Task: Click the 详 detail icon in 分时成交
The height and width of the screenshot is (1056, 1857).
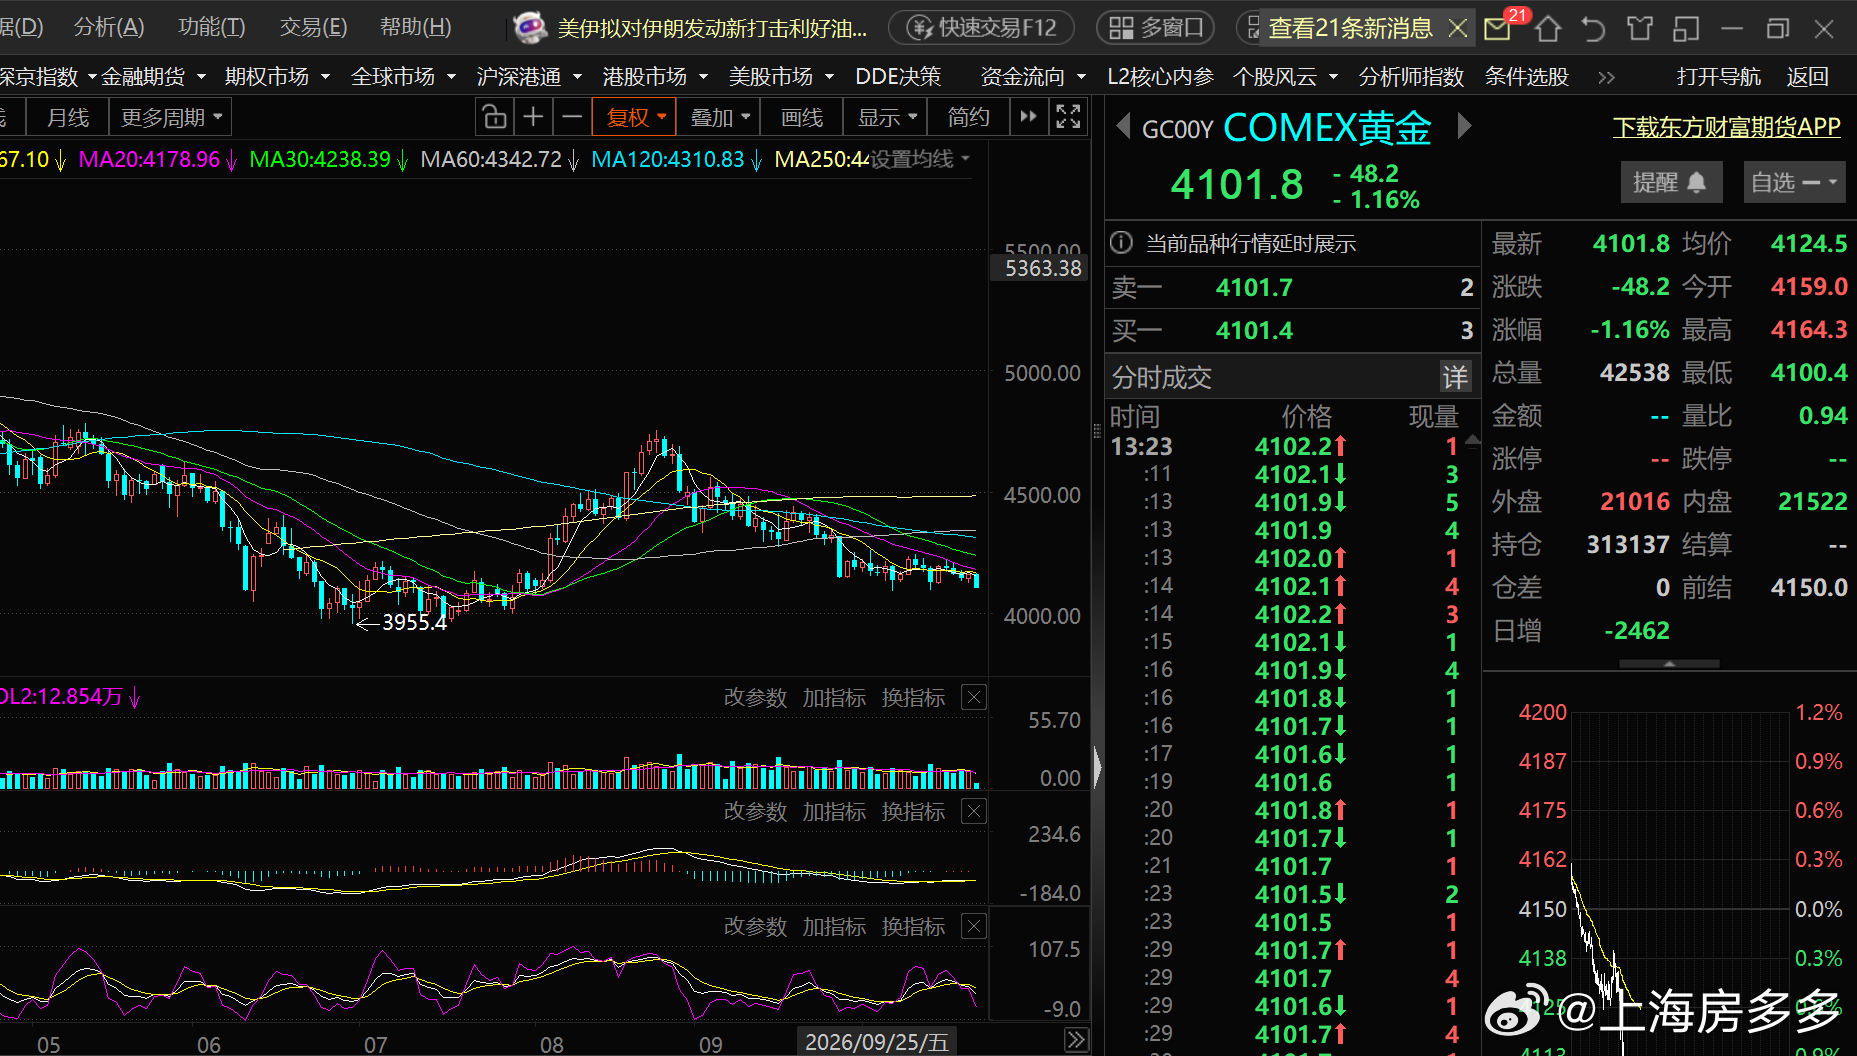Action: click(x=1455, y=377)
